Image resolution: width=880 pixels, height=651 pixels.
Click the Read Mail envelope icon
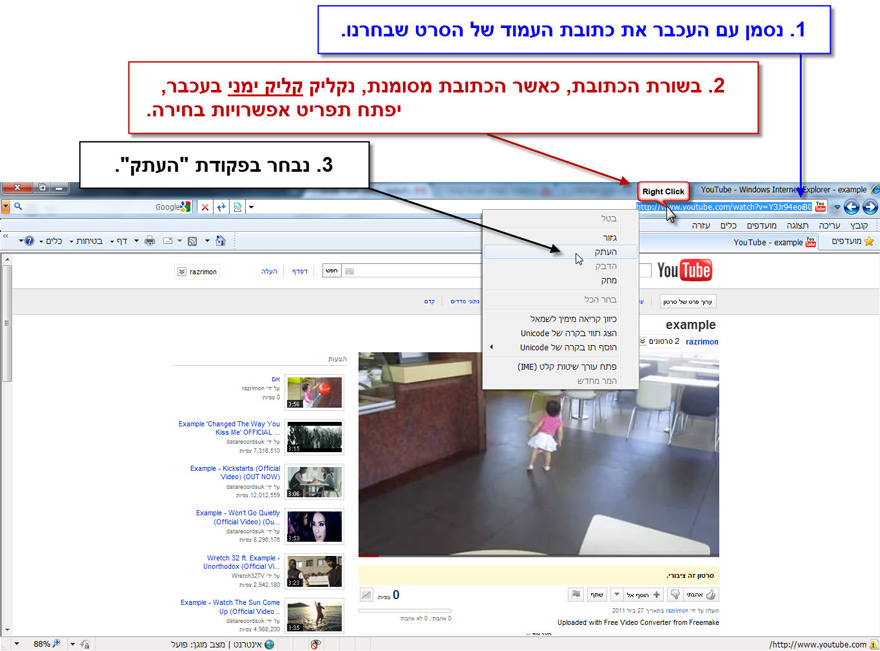coord(168,241)
